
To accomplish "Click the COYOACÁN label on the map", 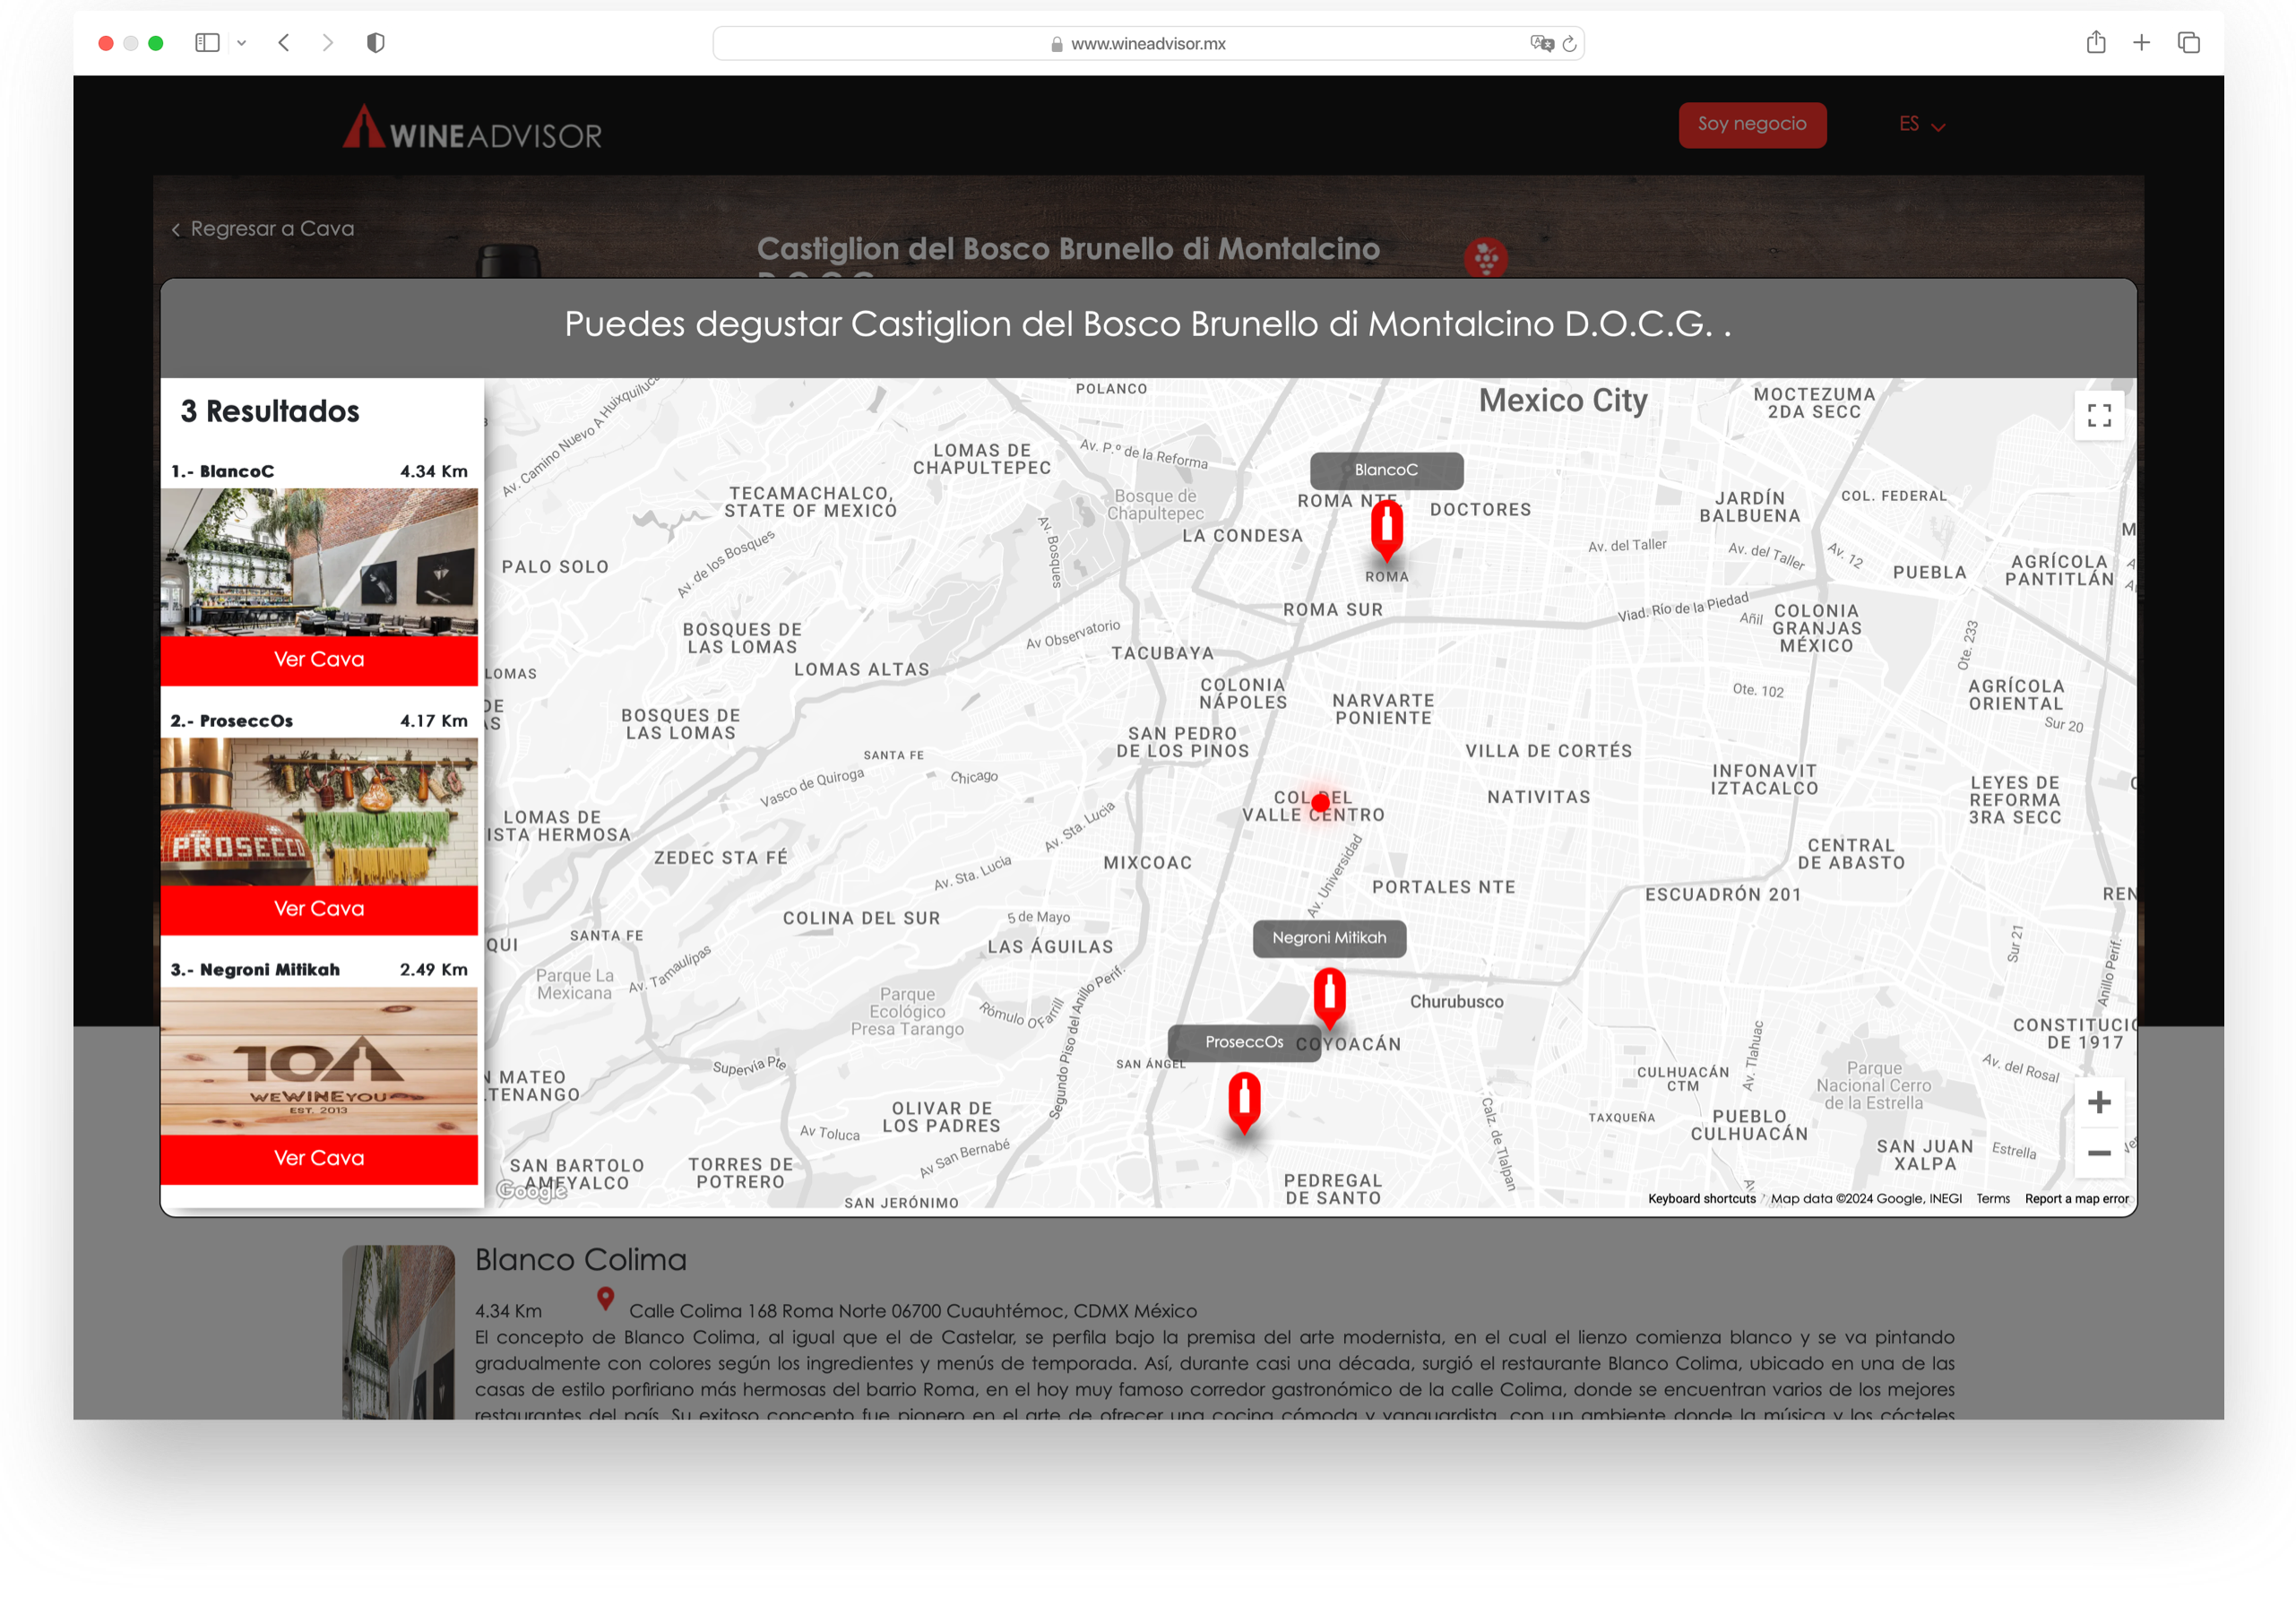I will [x=1349, y=1044].
